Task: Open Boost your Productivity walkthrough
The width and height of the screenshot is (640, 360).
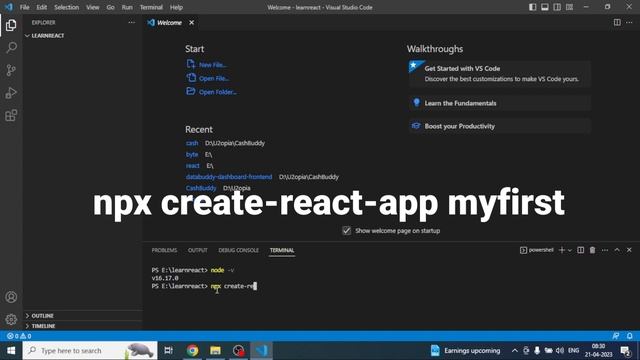Action: [x=499, y=126]
